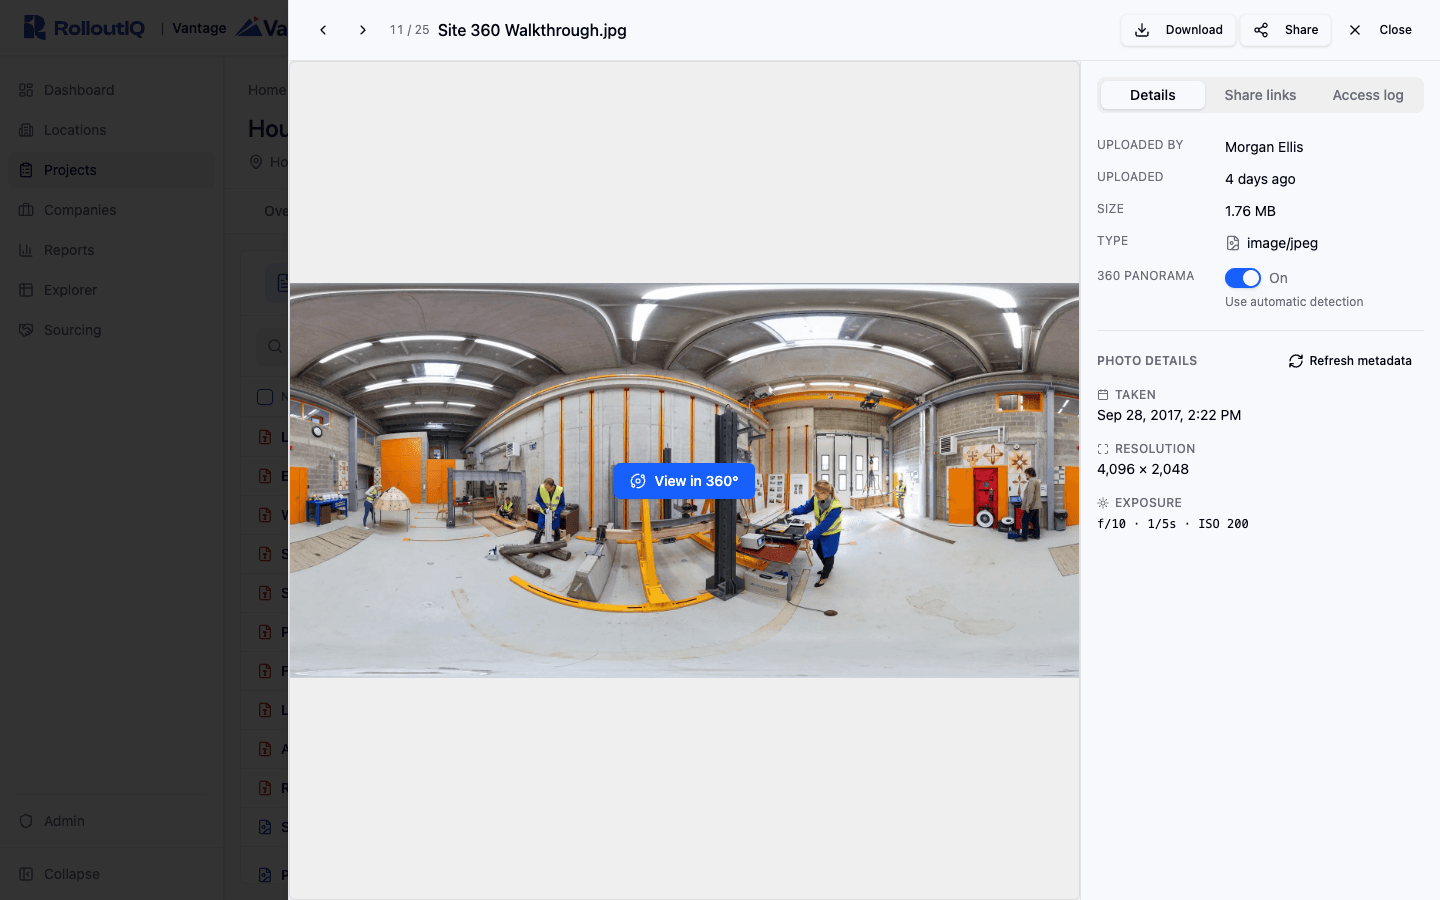Click the Collapse panel icon
The image size is (1440, 900).
pos(26,874)
